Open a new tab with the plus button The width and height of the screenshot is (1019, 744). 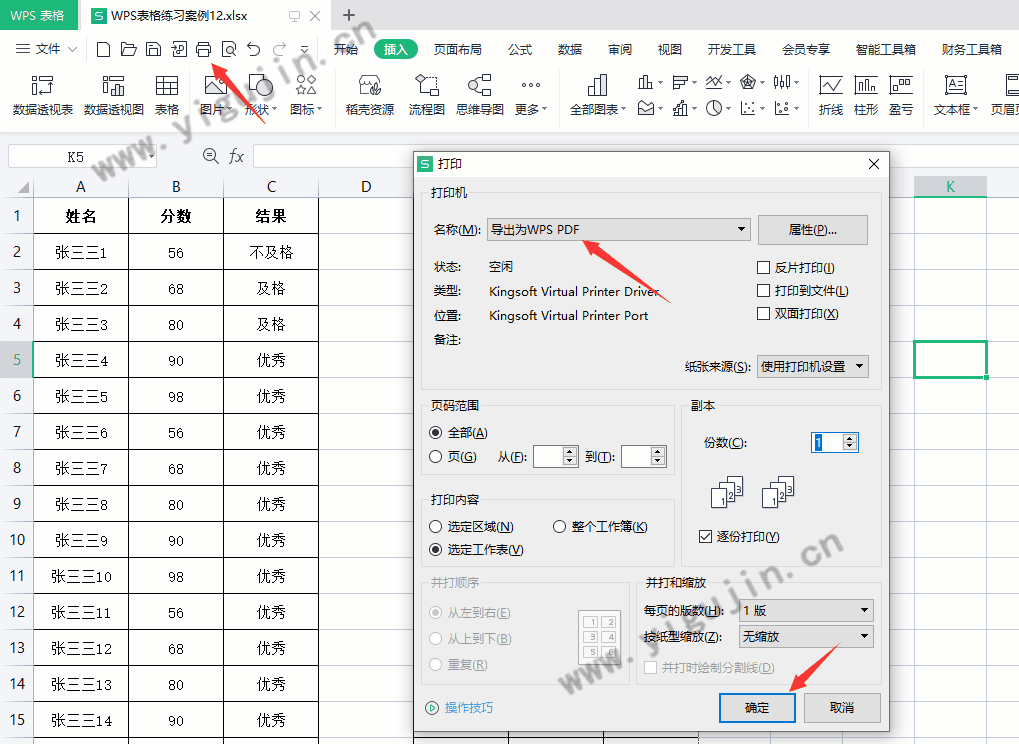pyautogui.click(x=348, y=15)
